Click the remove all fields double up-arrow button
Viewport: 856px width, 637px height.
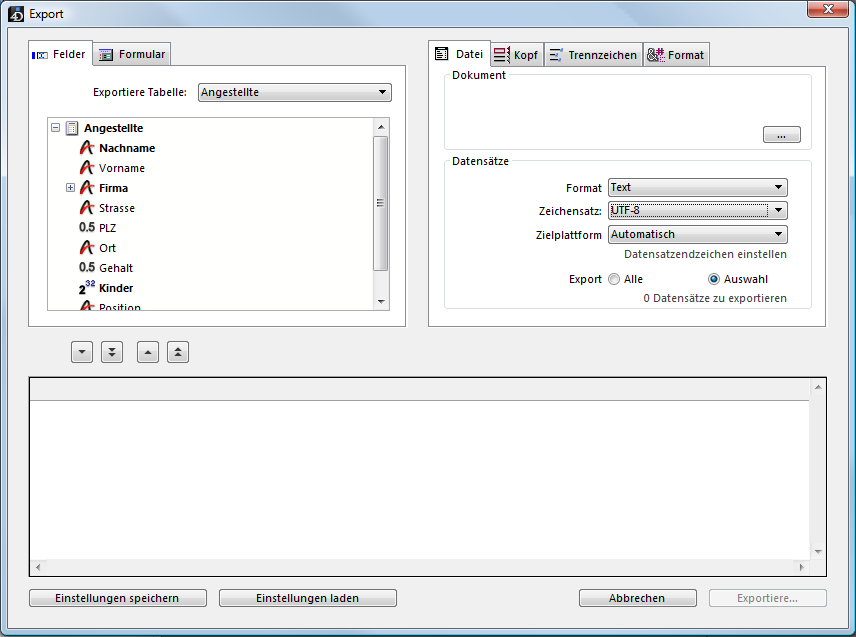[x=178, y=352]
